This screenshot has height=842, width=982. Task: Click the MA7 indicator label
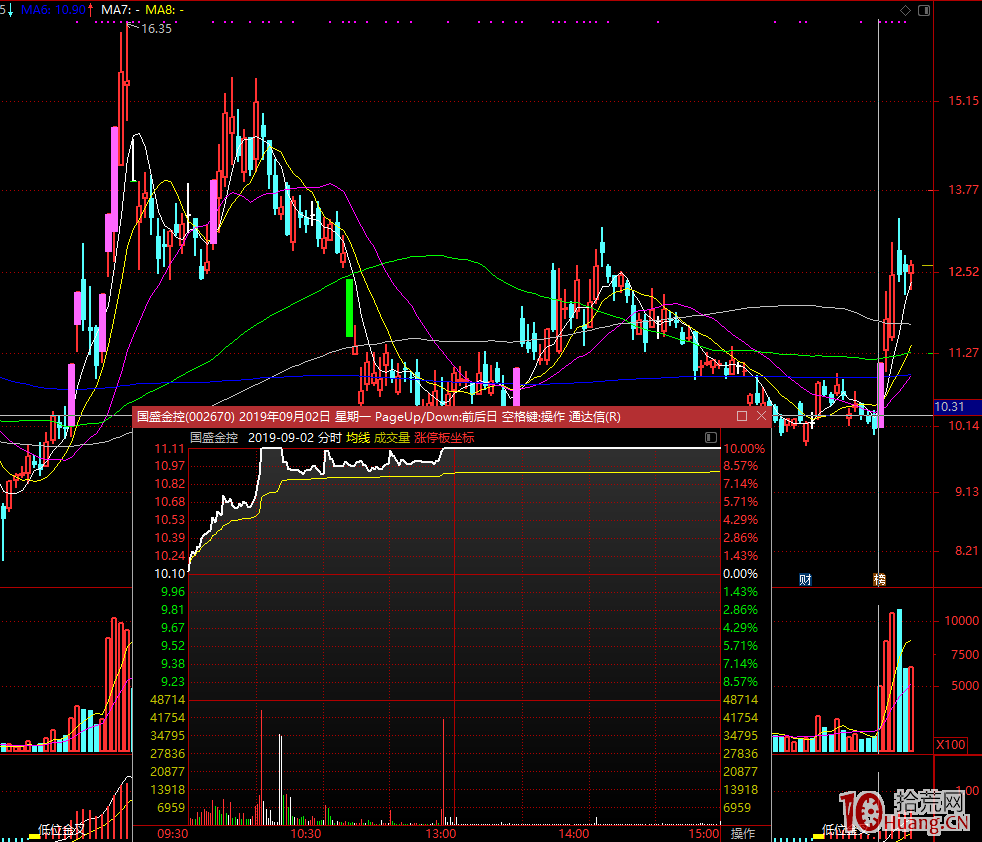coord(120,10)
